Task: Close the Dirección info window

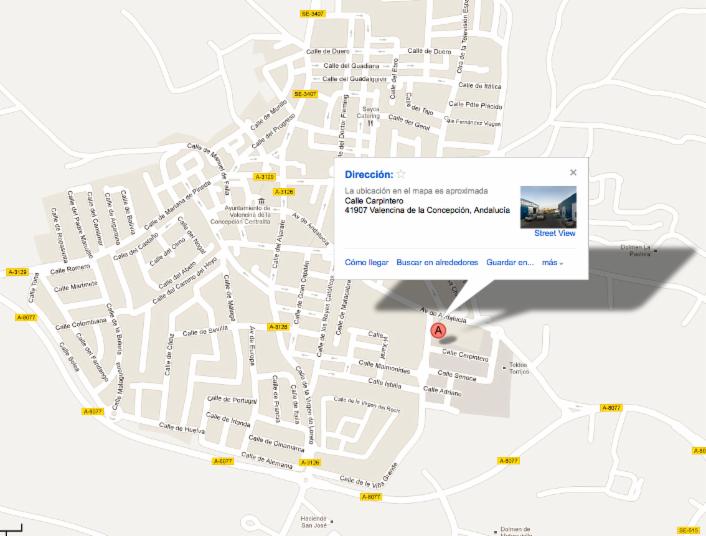Action: pyautogui.click(x=573, y=172)
